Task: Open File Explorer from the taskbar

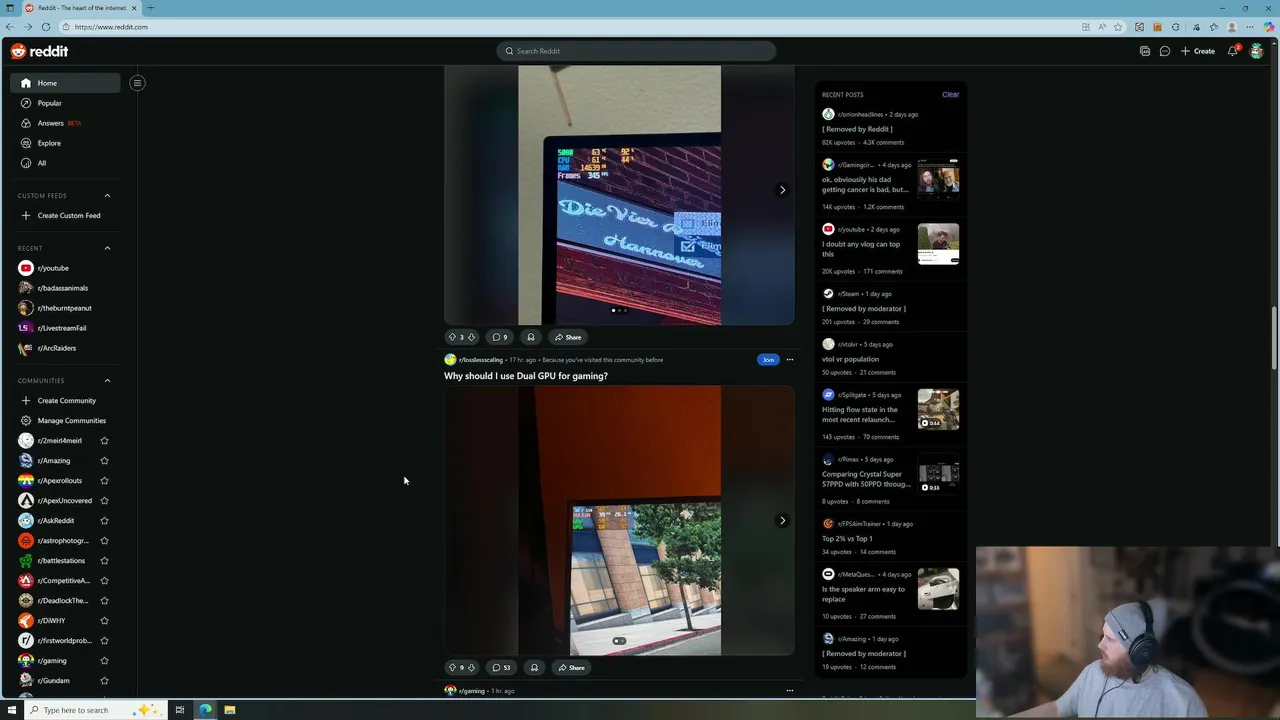Action: [x=230, y=710]
